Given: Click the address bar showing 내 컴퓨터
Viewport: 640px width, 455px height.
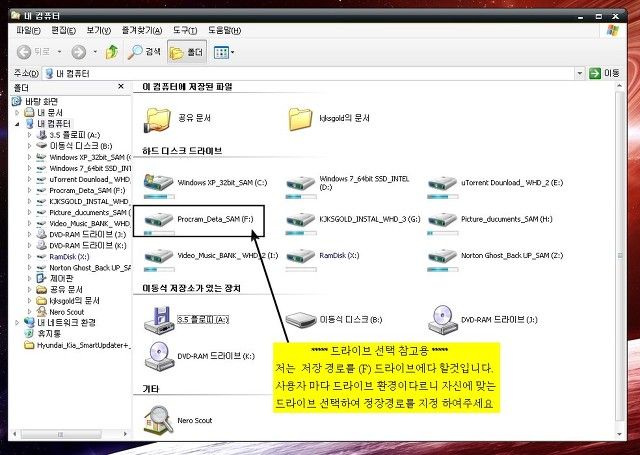Looking at the screenshot, I should [309, 73].
